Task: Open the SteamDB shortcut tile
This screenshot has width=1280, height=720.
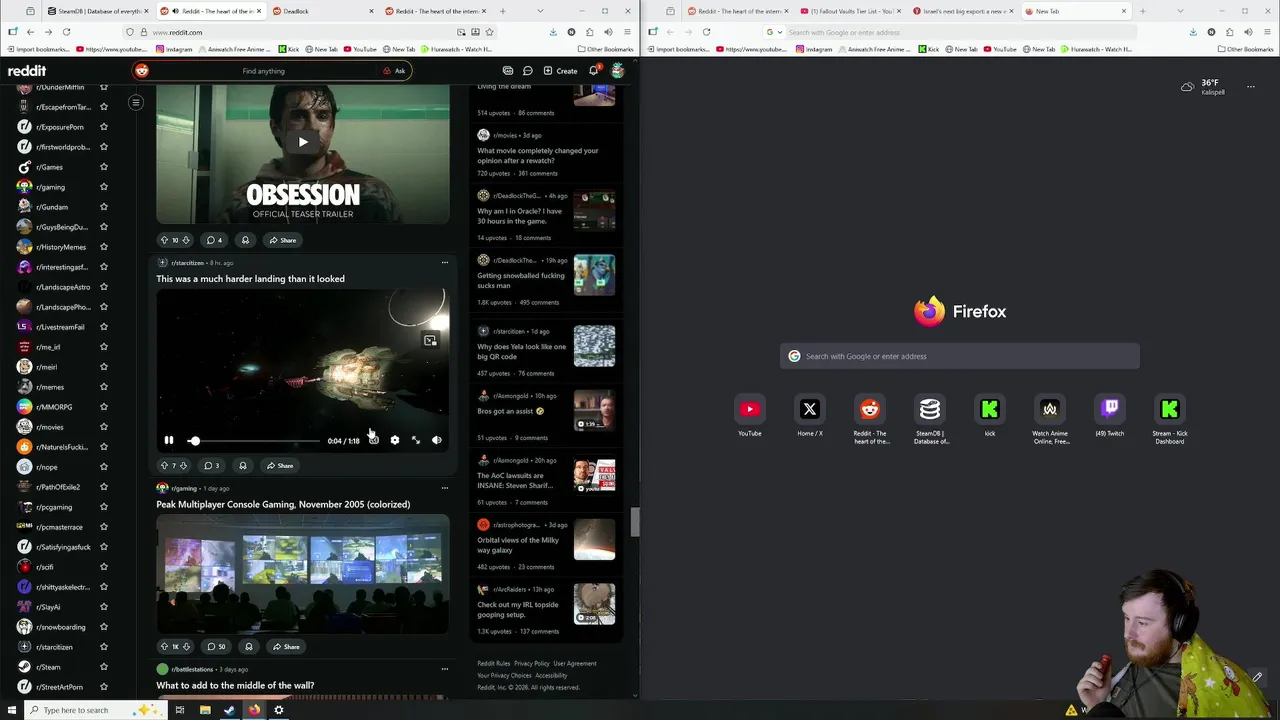Action: [x=930, y=418]
